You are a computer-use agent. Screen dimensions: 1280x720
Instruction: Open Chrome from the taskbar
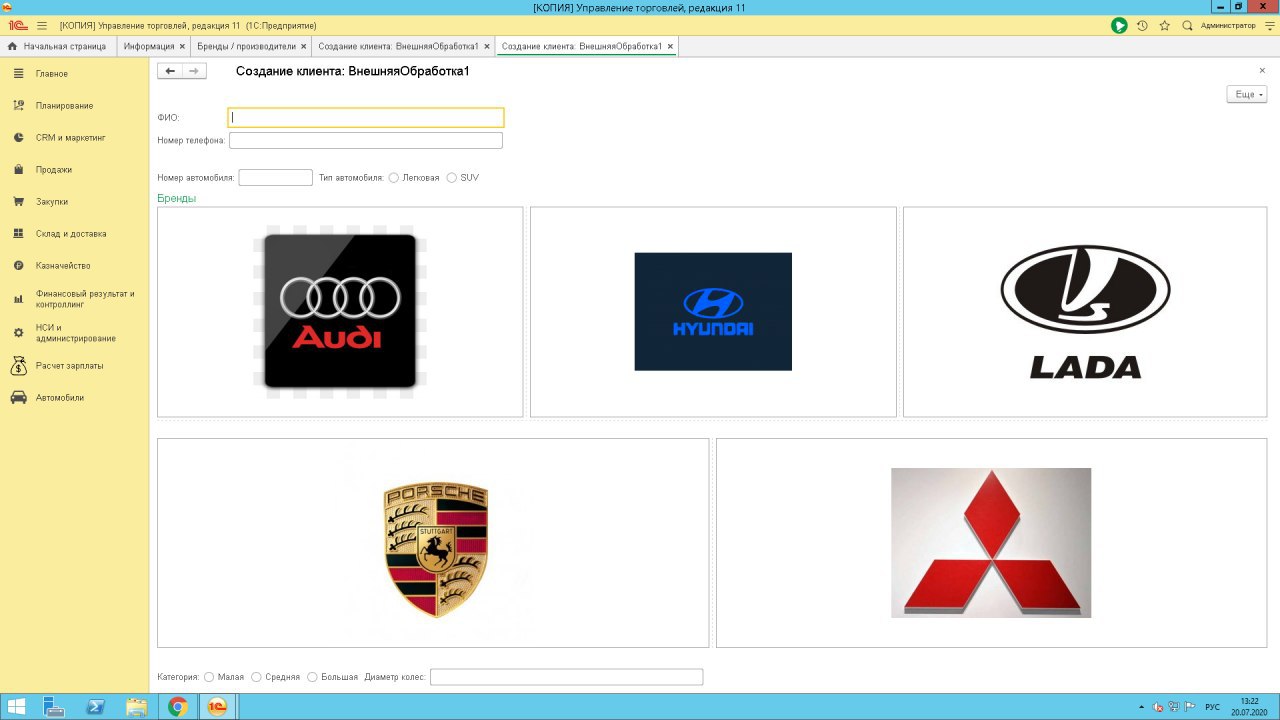178,707
